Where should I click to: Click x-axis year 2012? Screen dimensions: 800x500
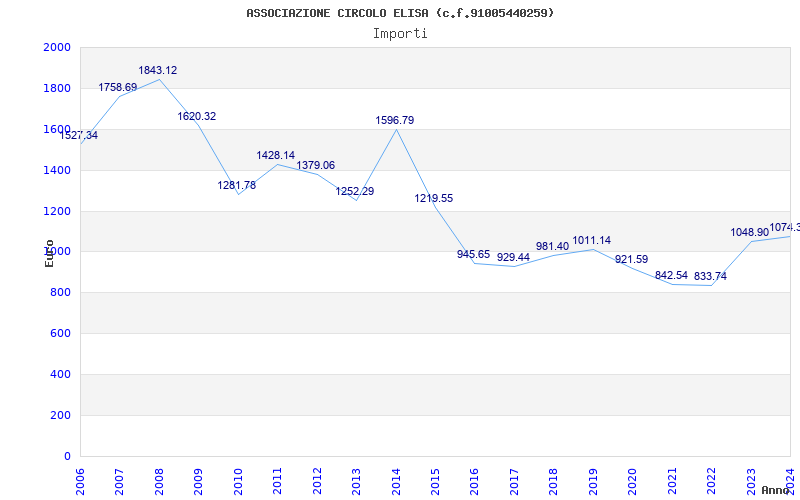(317, 480)
